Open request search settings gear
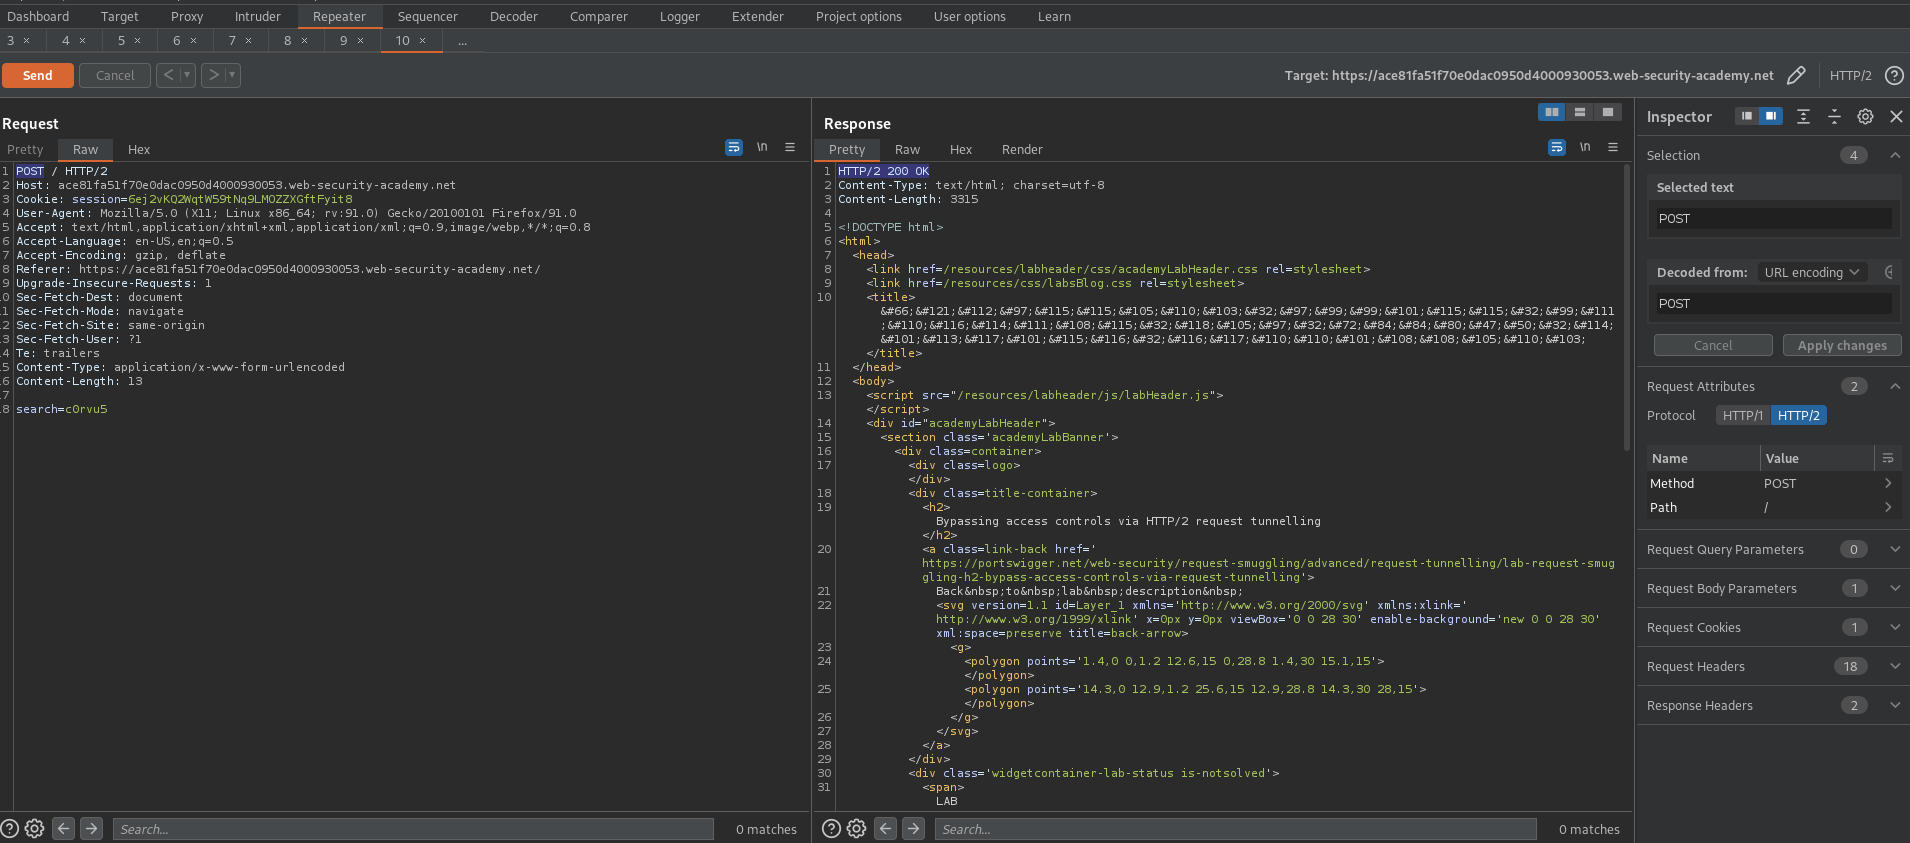Viewport: 1910px width, 843px height. (35, 829)
